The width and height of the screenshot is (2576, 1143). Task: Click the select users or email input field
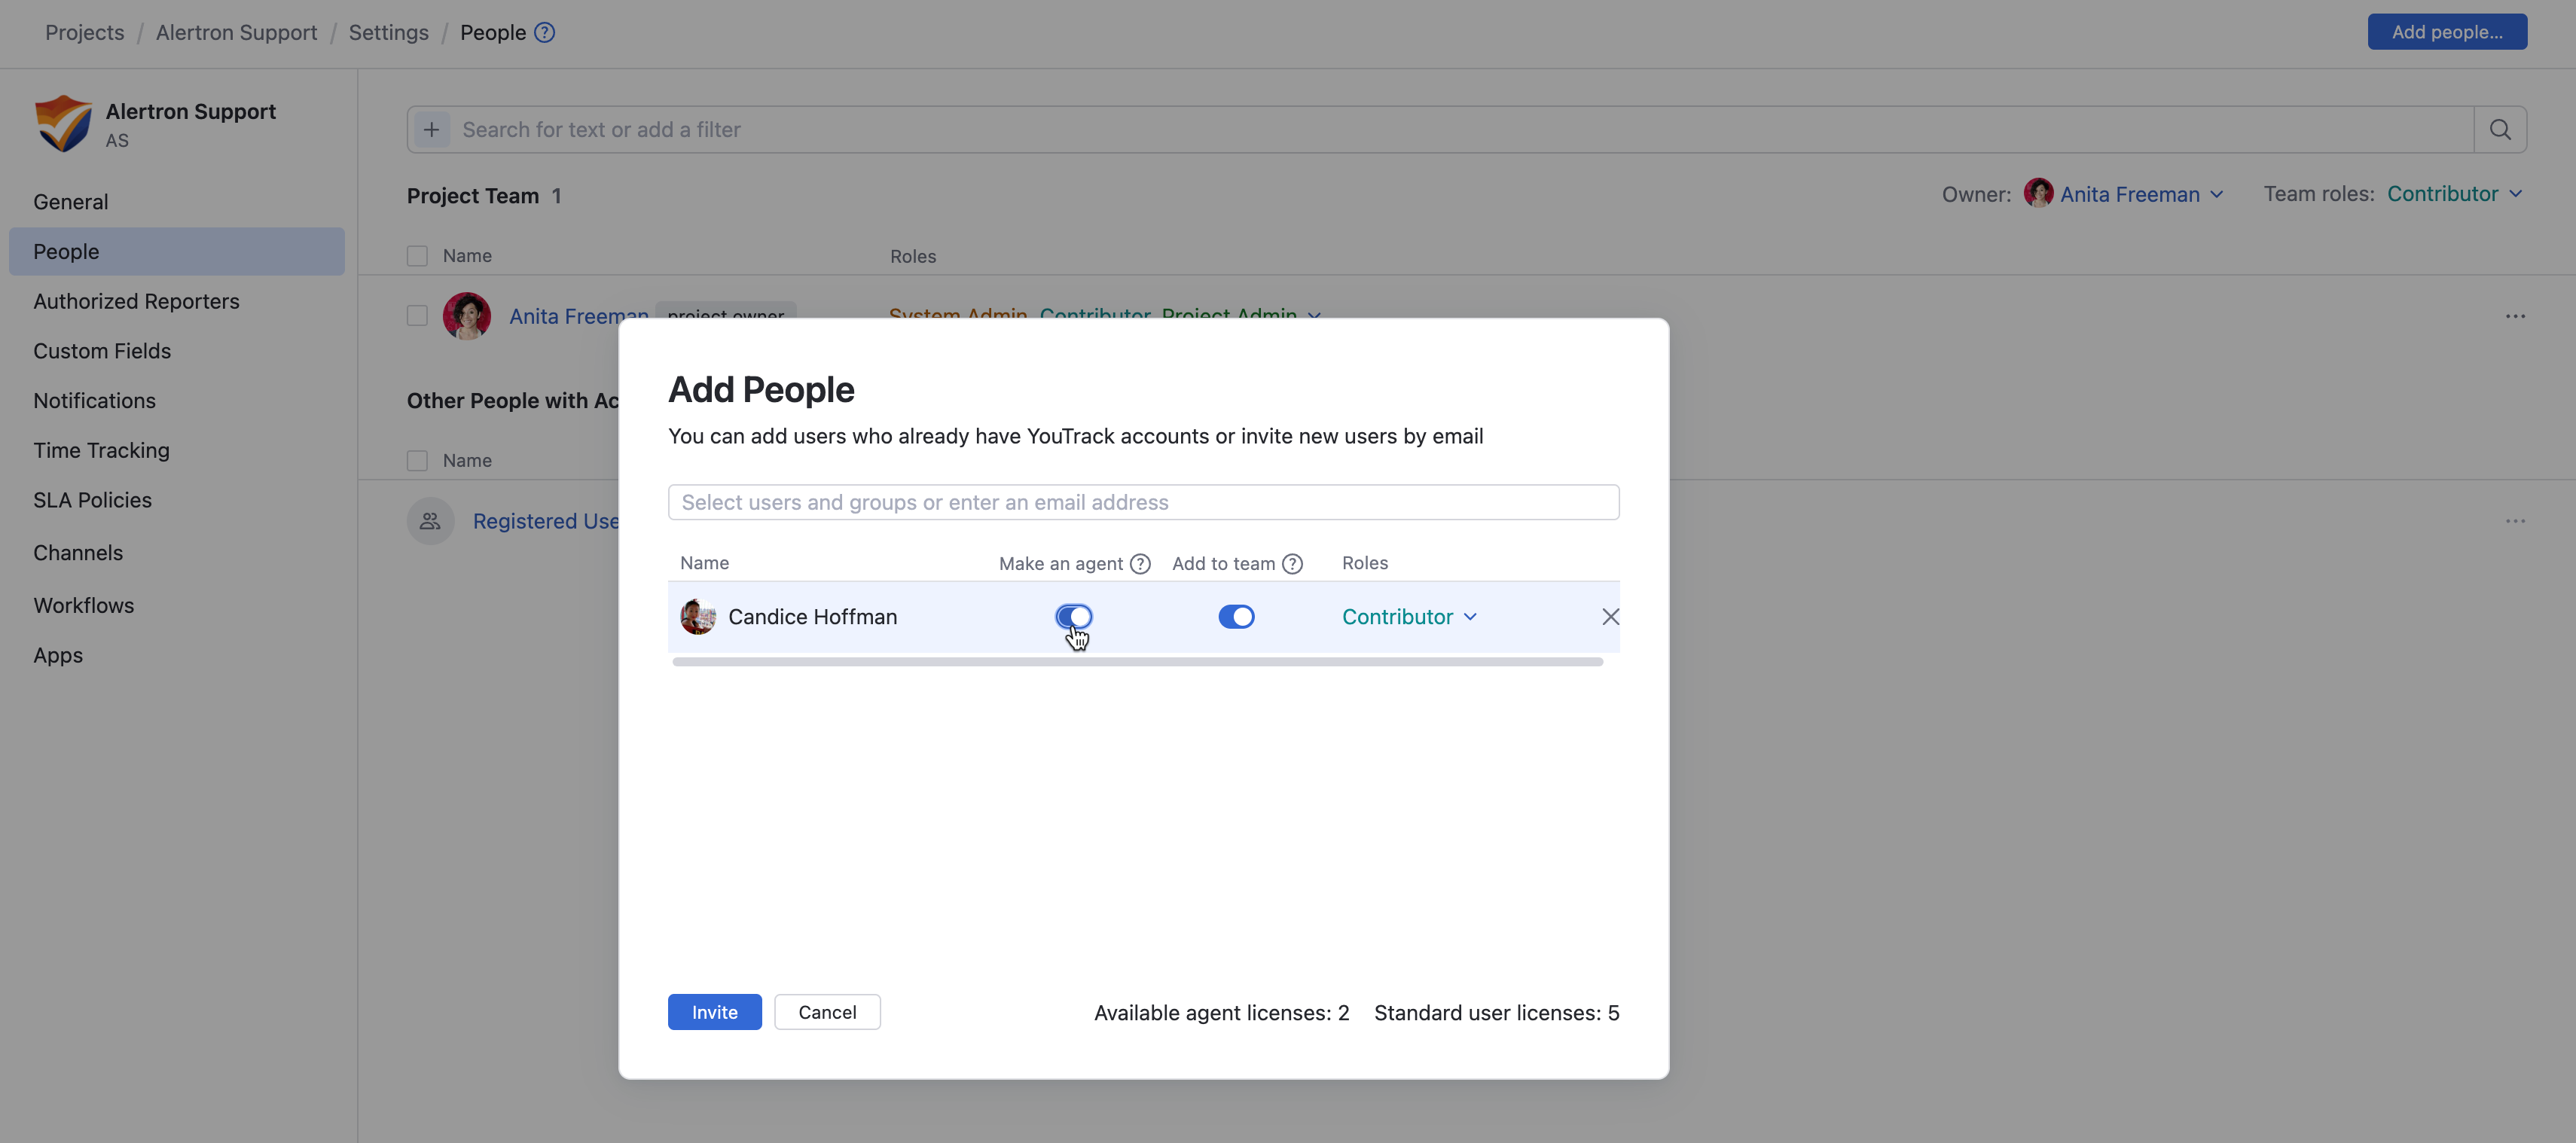[x=1143, y=502]
